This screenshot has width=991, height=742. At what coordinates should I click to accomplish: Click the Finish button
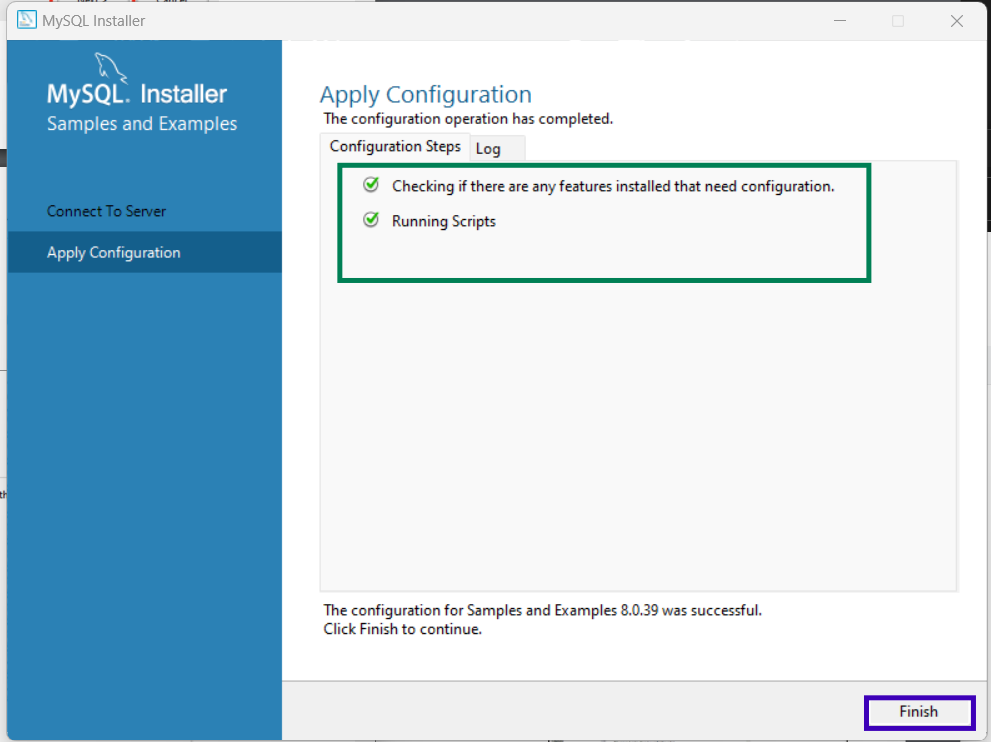tap(919, 712)
